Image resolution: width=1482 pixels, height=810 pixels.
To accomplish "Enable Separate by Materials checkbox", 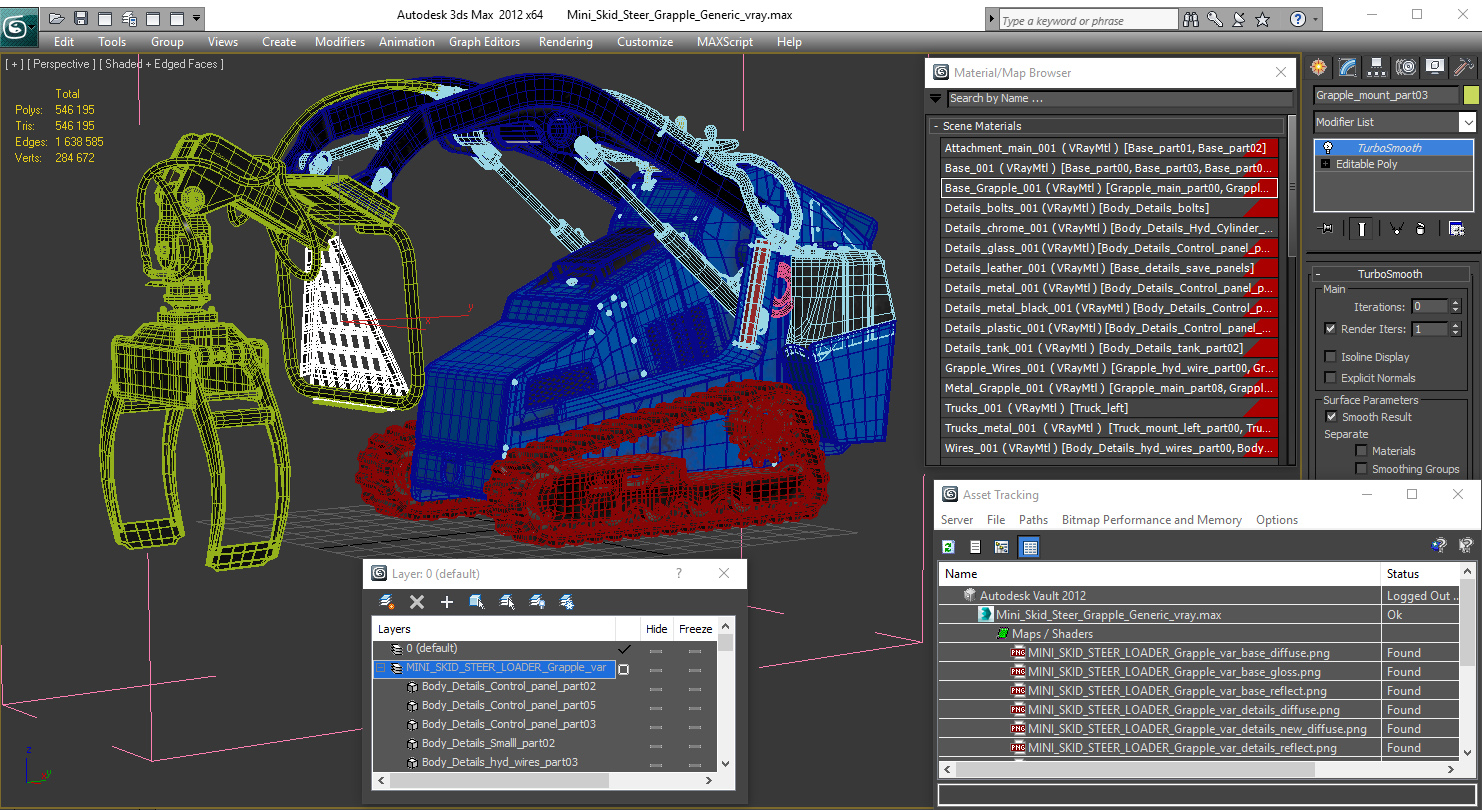I will [1361, 451].
